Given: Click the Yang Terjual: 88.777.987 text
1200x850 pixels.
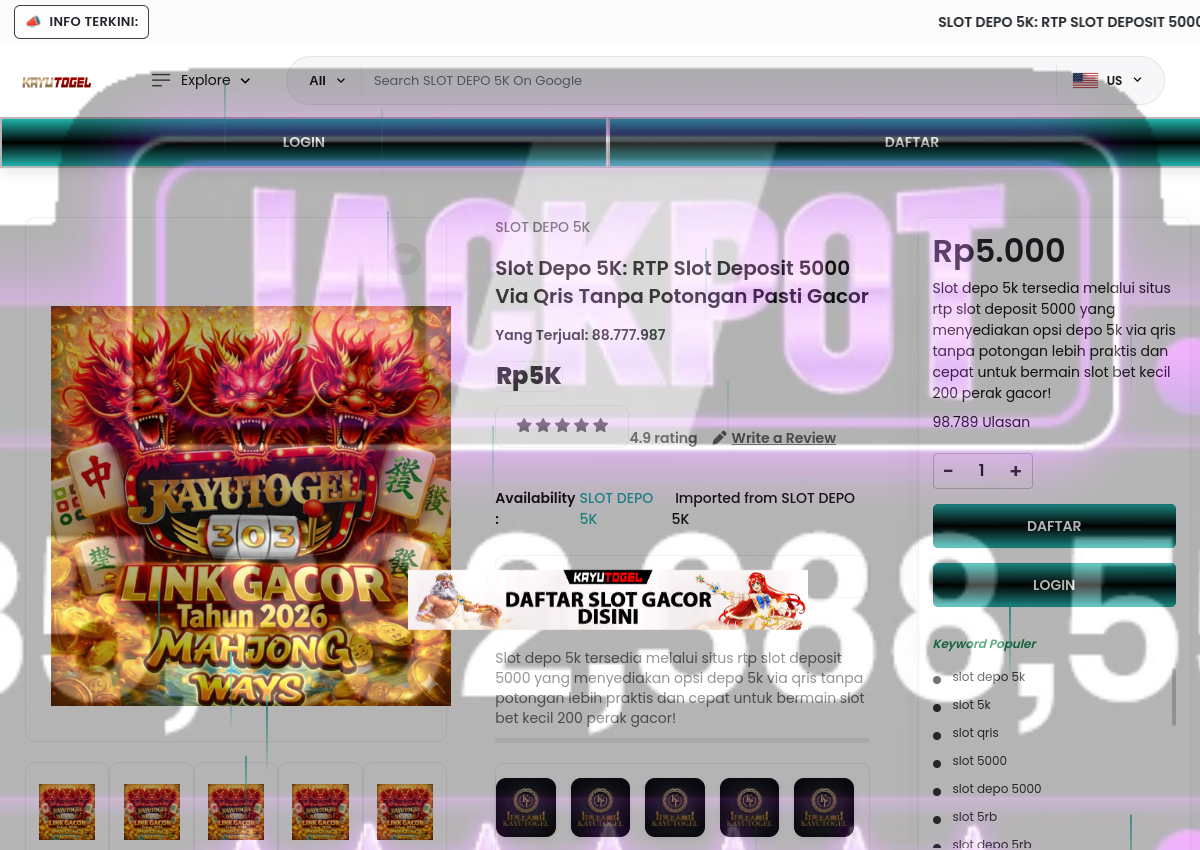Looking at the screenshot, I should pos(580,335).
